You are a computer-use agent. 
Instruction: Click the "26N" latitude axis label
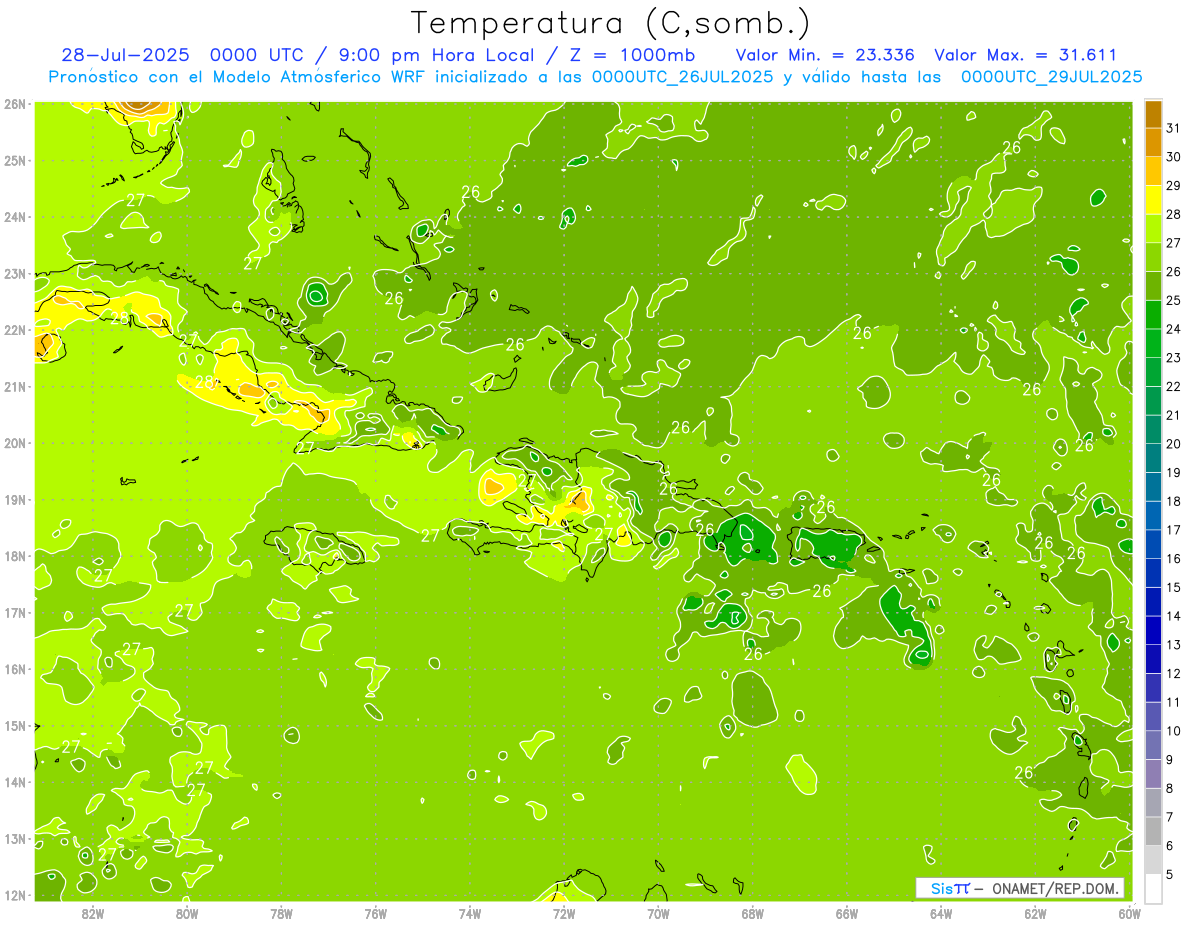click(14, 104)
